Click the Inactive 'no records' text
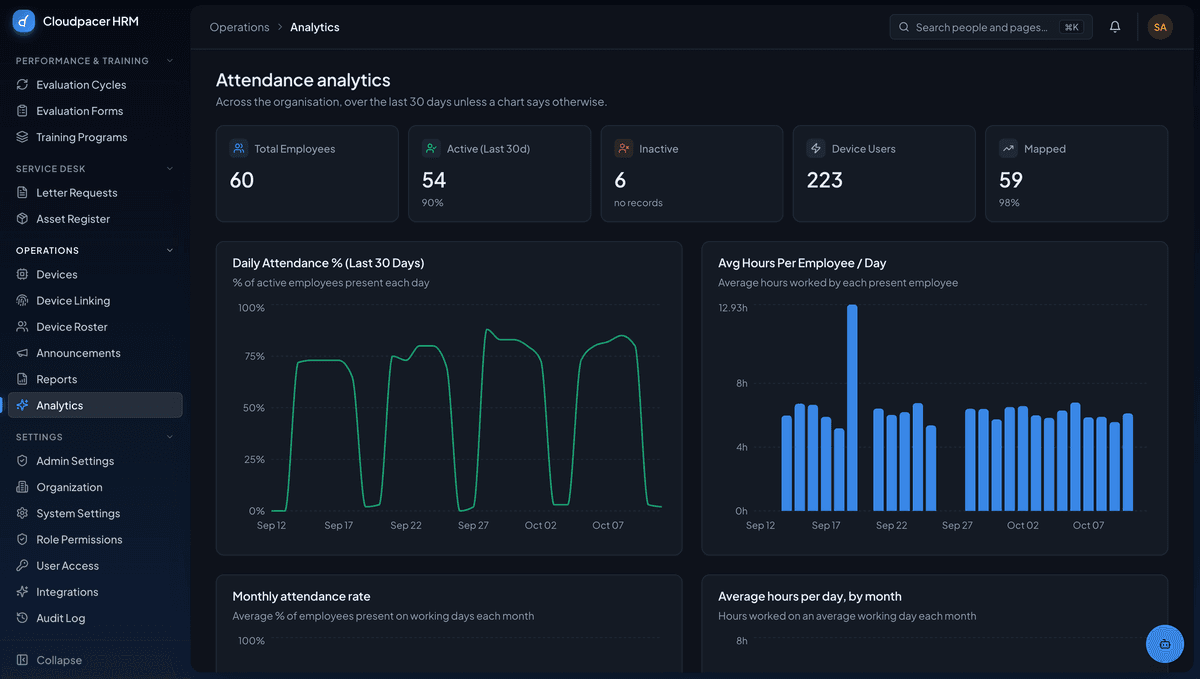This screenshot has height=679, width=1200. click(x=638, y=203)
